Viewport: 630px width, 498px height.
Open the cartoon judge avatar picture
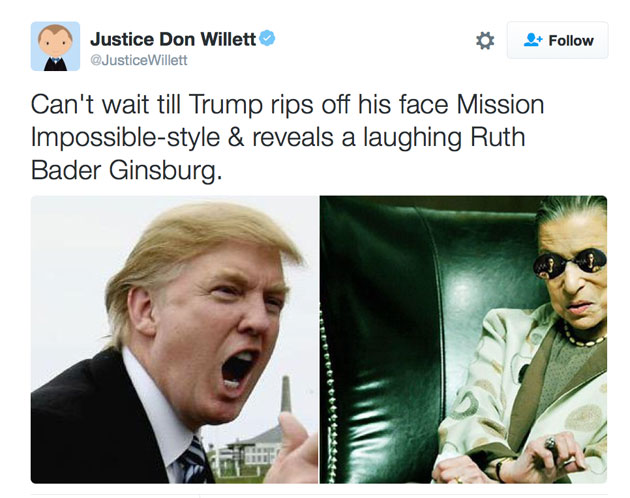pos(55,46)
